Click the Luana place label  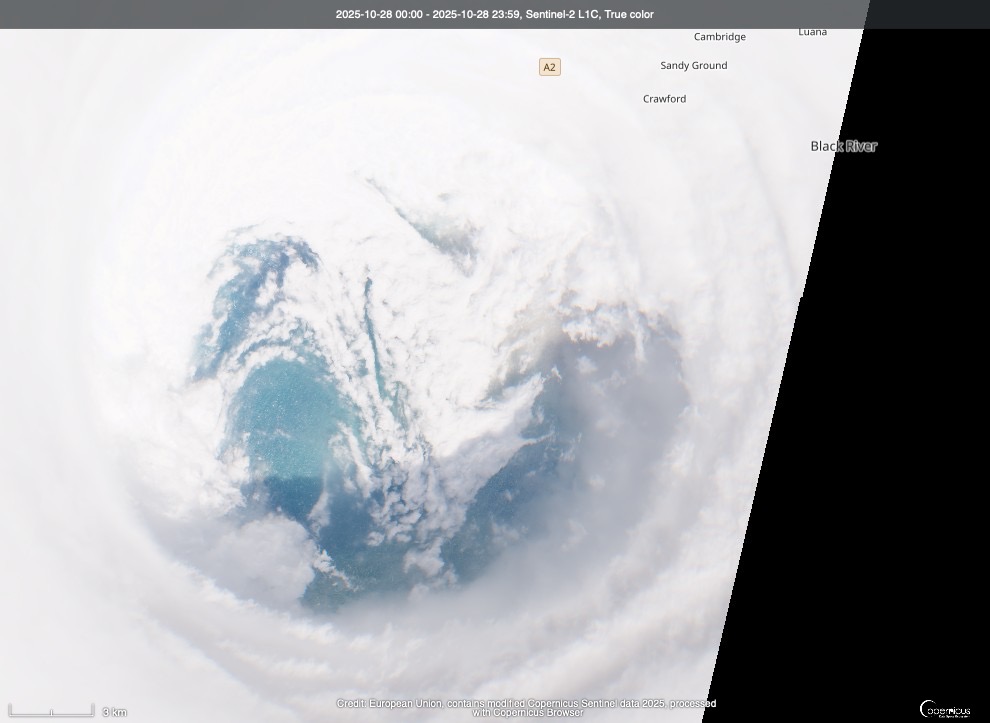pos(812,32)
